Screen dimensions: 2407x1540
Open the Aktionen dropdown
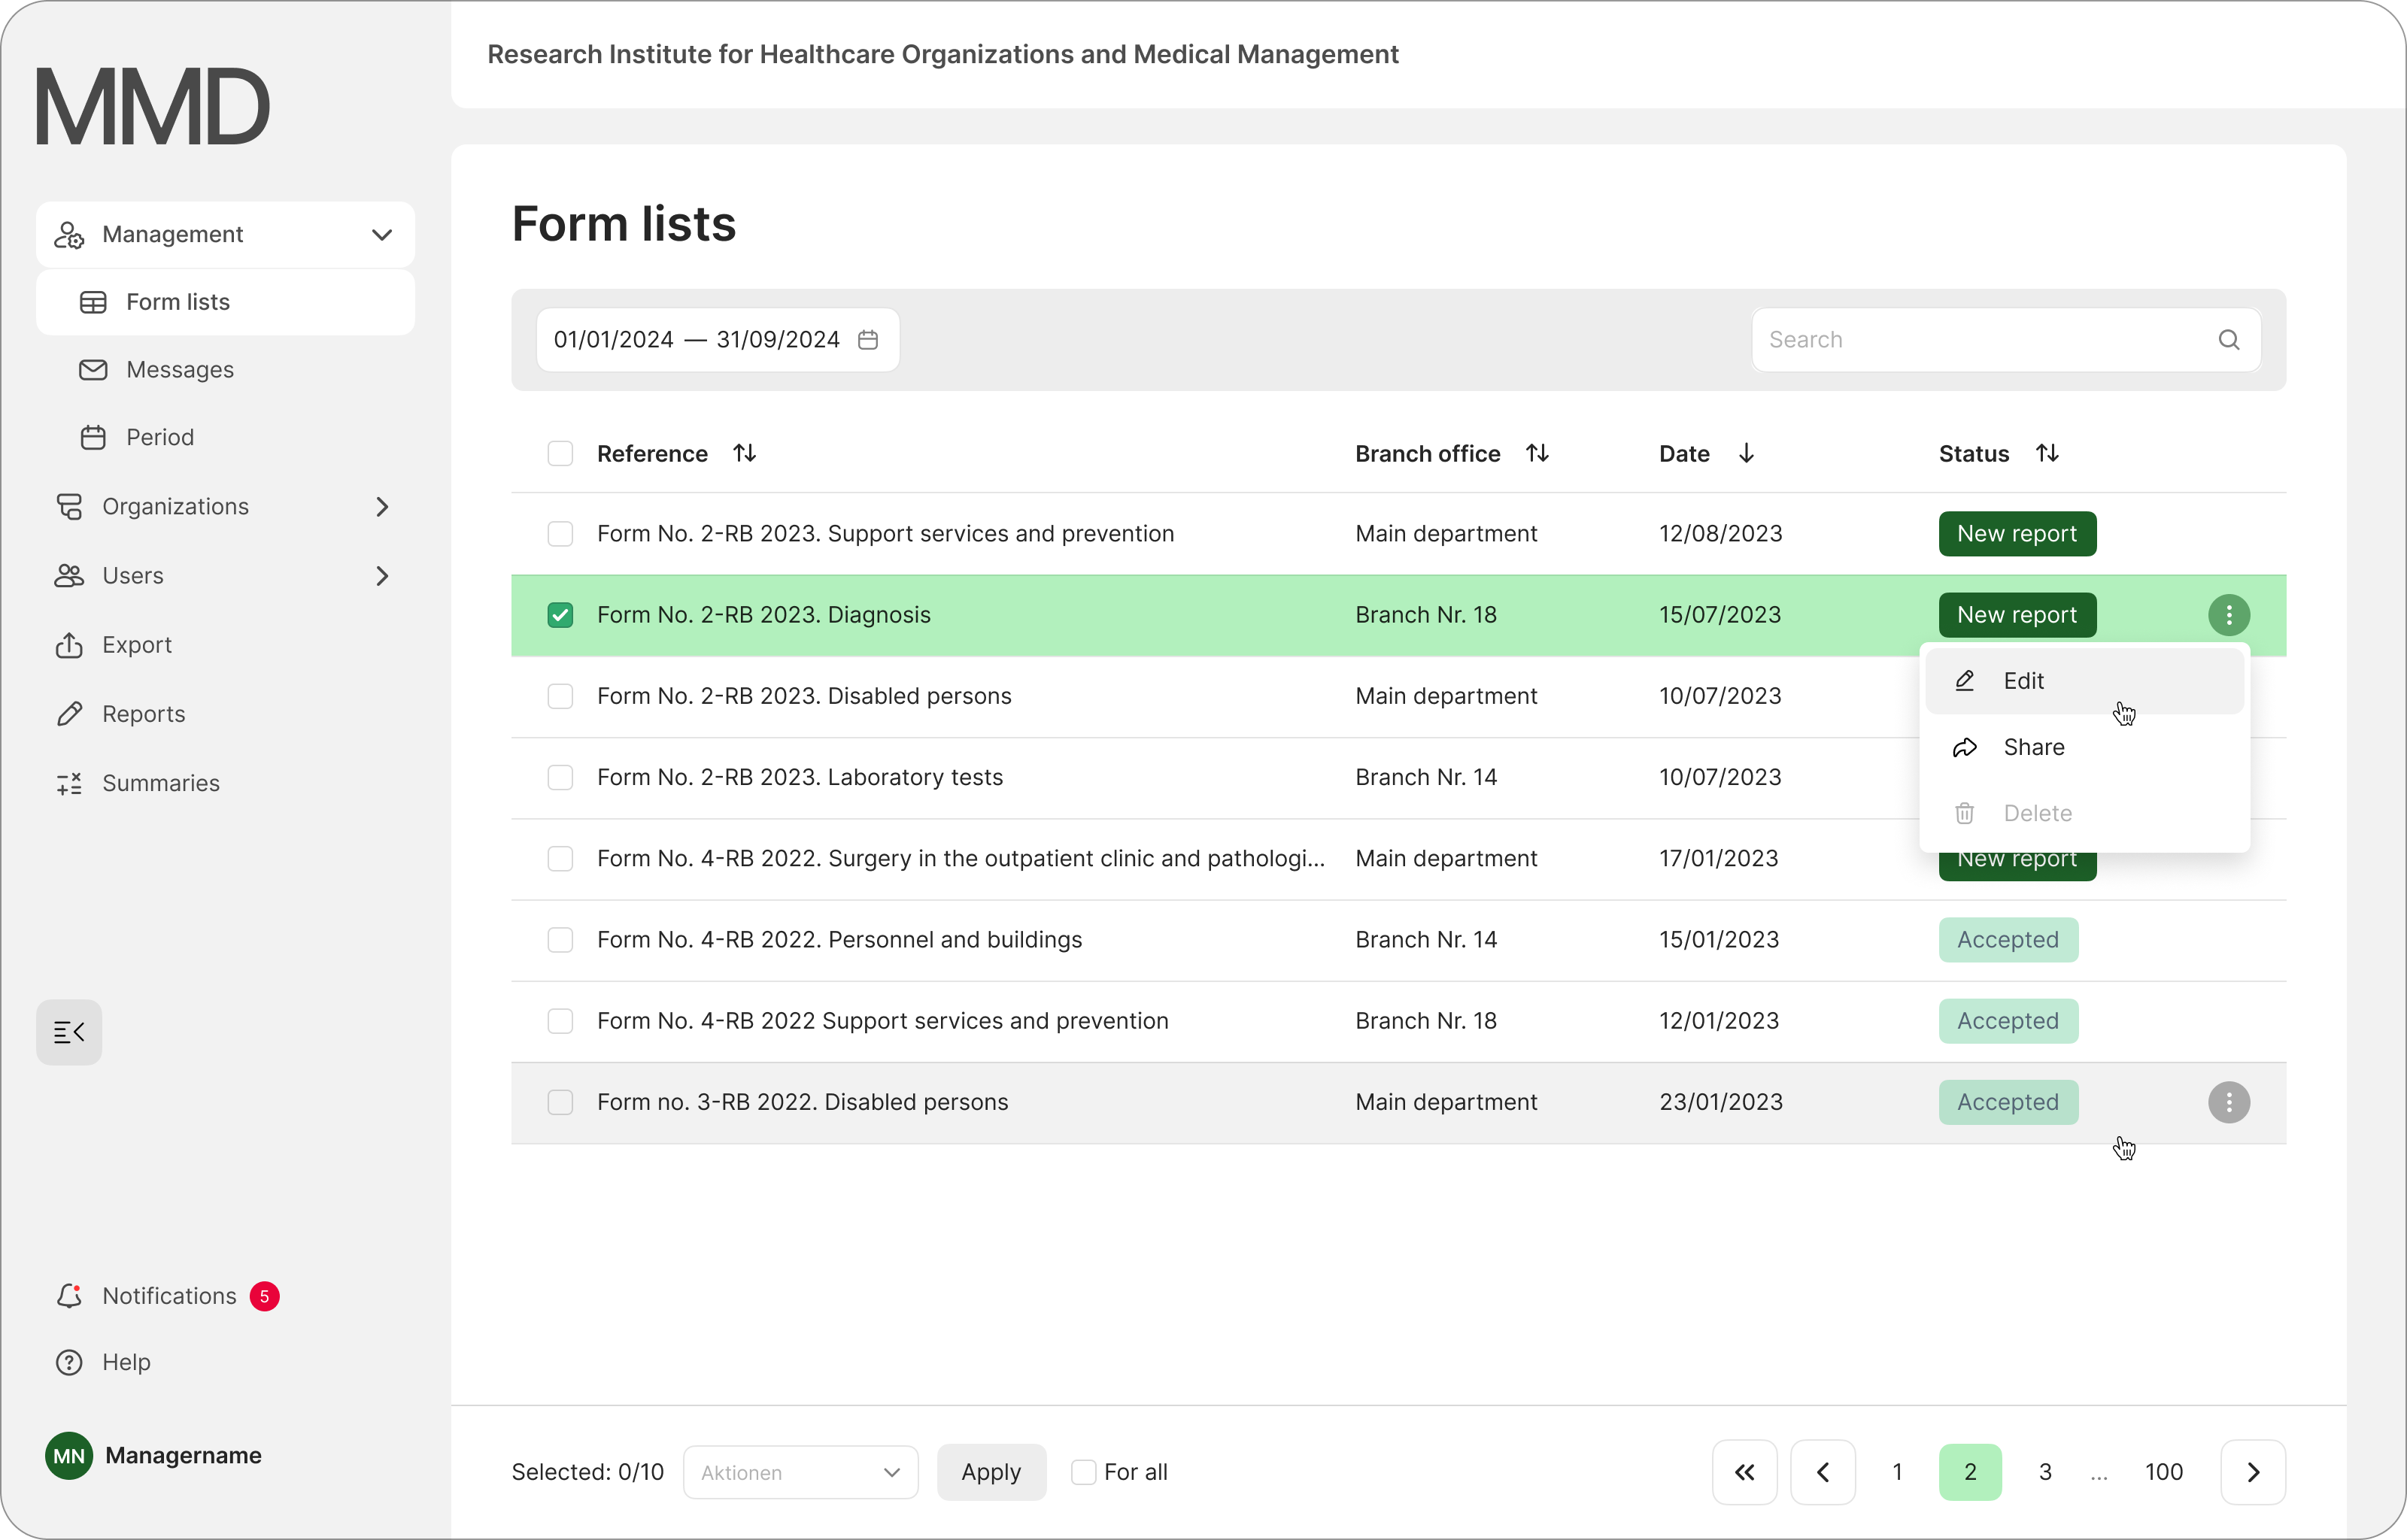coord(800,1472)
